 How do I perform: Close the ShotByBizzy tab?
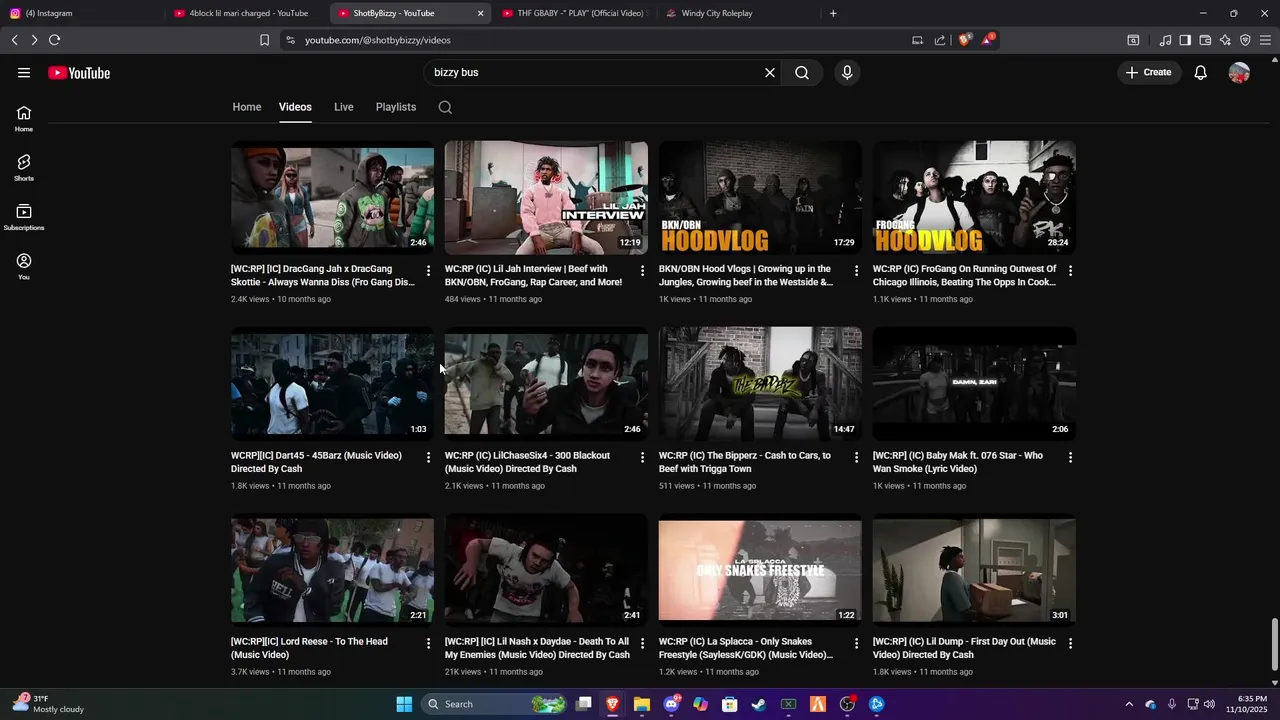(480, 13)
